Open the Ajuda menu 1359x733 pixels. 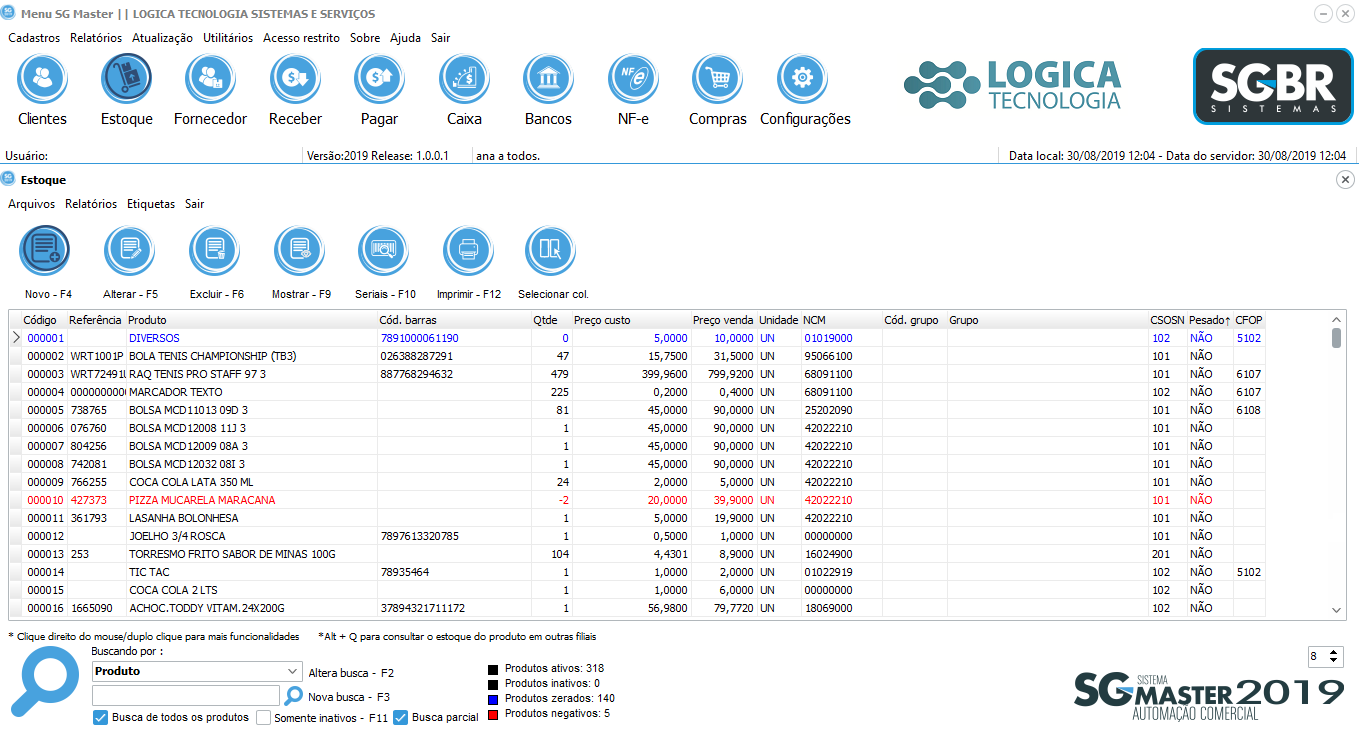405,37
